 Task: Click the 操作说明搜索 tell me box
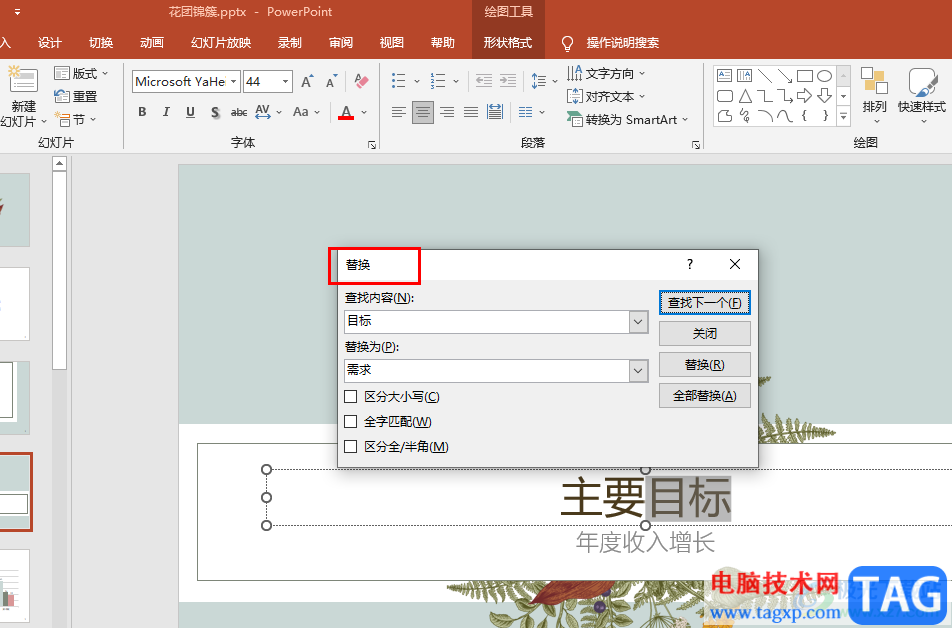611,43
